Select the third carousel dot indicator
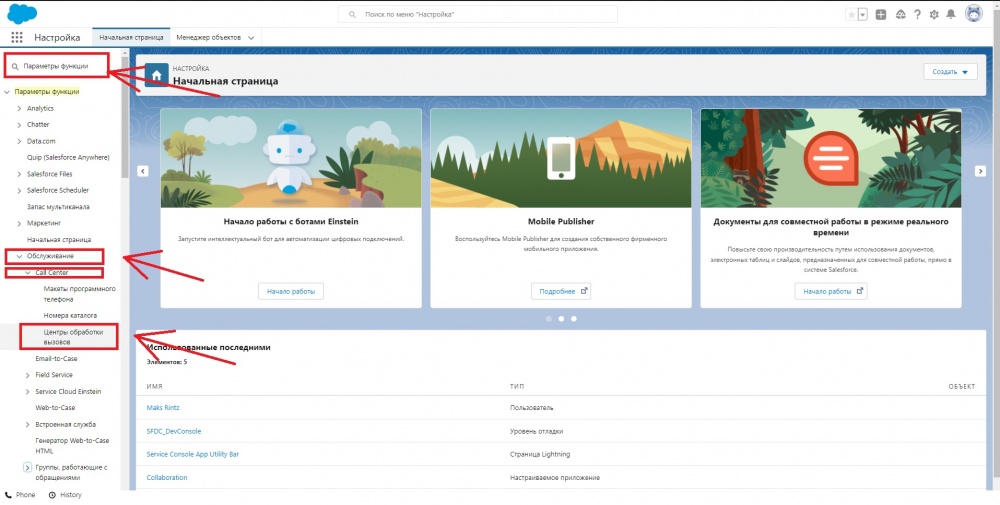This screenshot has width=1000, height=505. pos(573,318)
